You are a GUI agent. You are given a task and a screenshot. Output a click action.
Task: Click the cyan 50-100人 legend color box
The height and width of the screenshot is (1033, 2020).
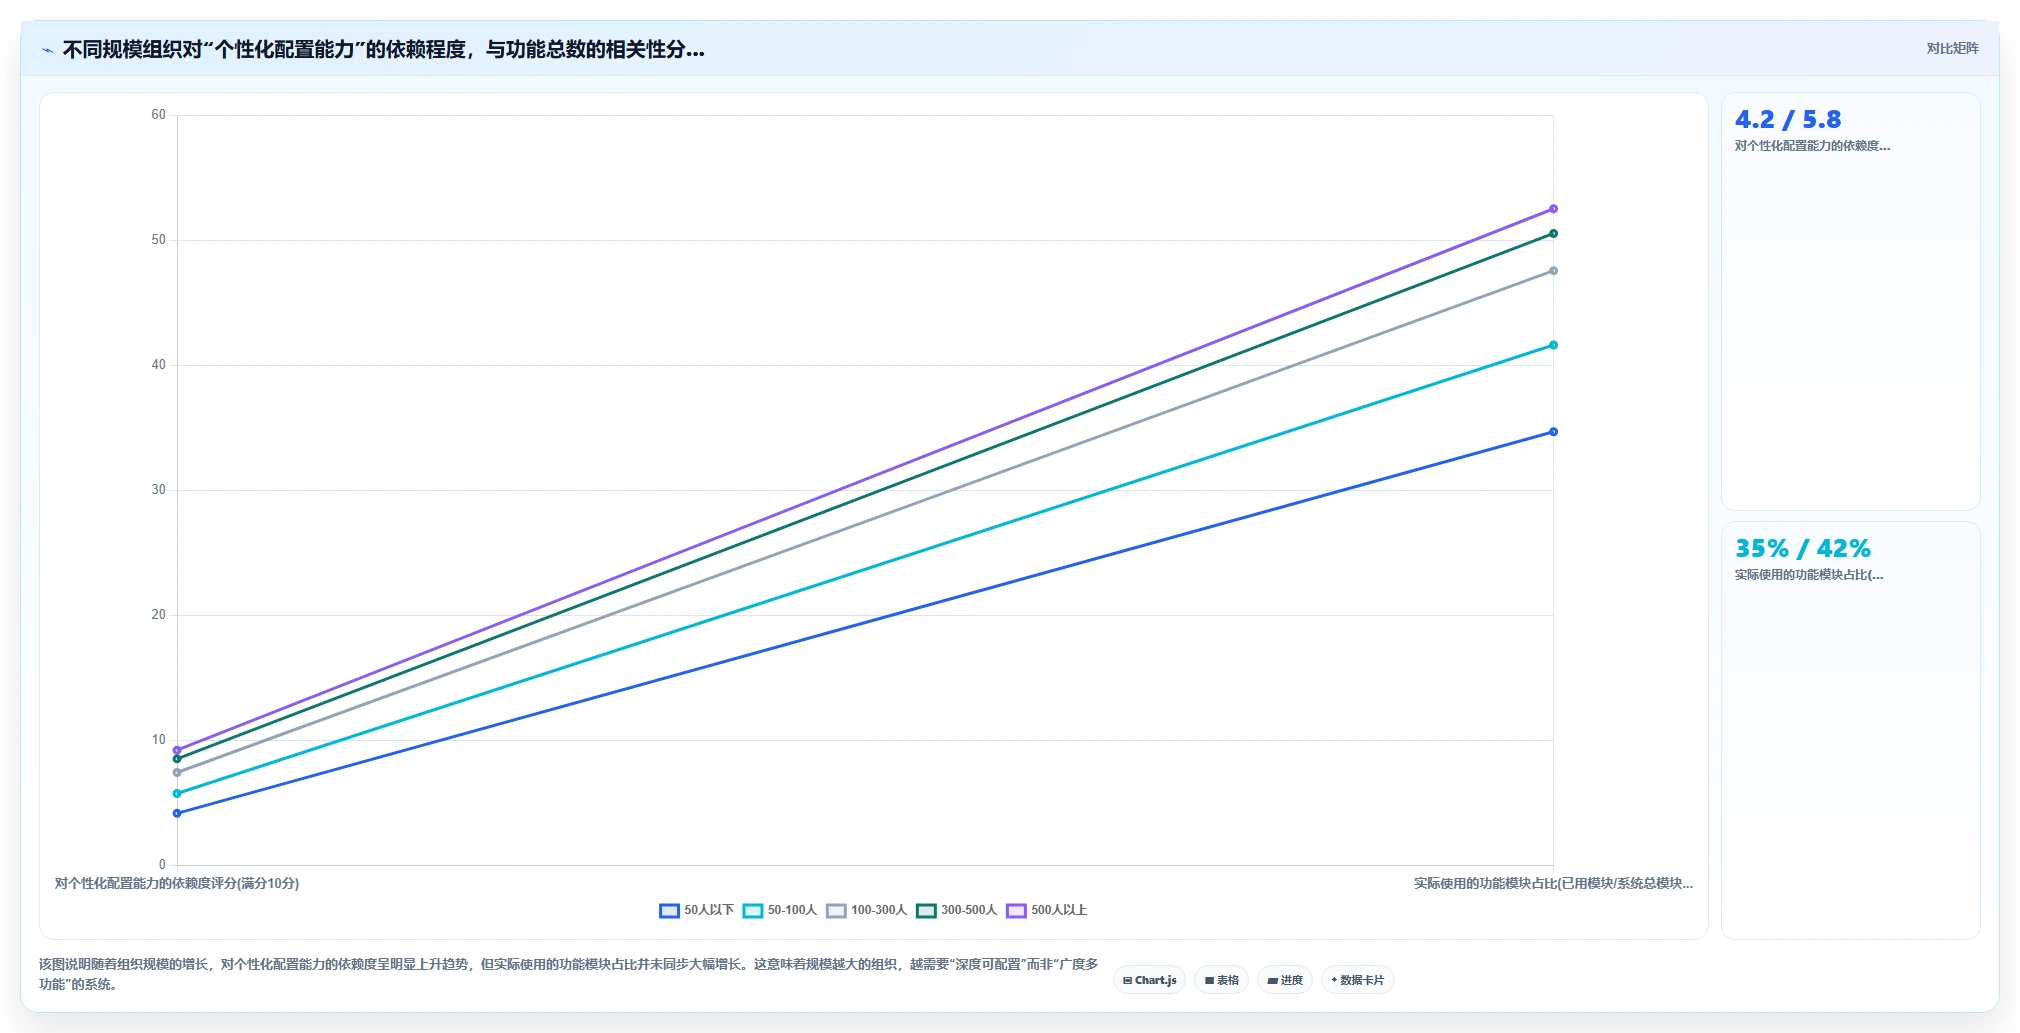click(x=753, y=910)
